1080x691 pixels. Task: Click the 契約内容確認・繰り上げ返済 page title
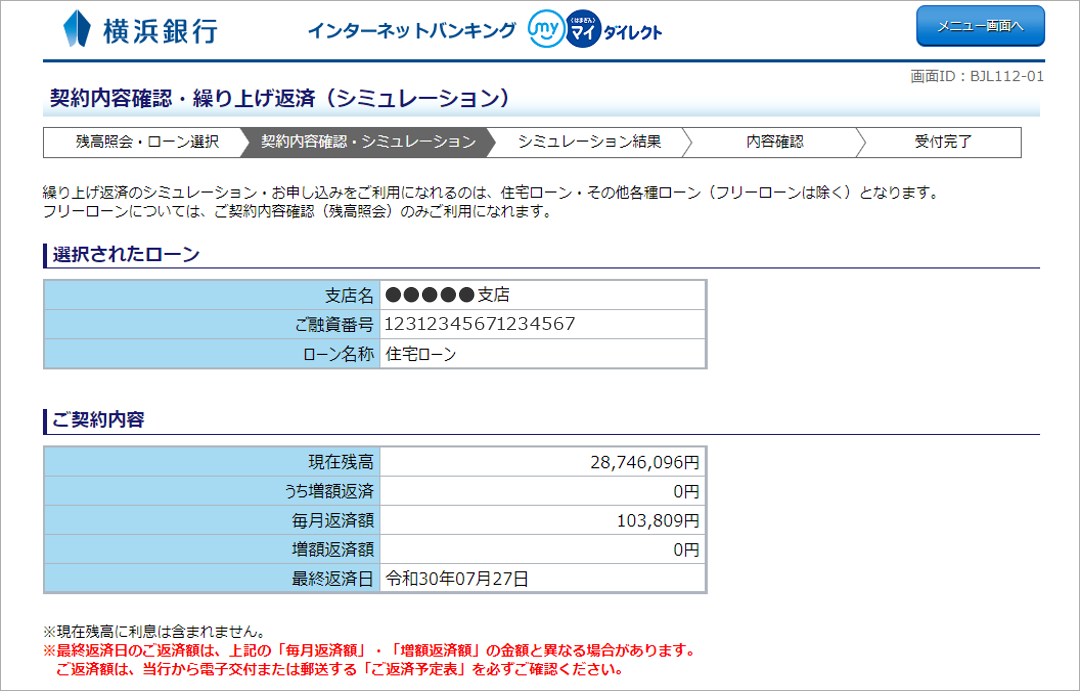pos(280,98)
